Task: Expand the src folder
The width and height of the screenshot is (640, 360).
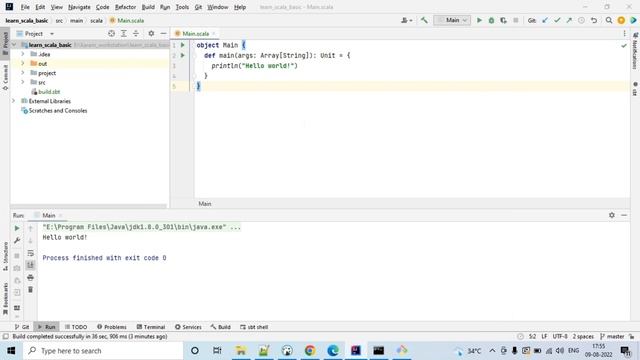Action: coord(23,82)
